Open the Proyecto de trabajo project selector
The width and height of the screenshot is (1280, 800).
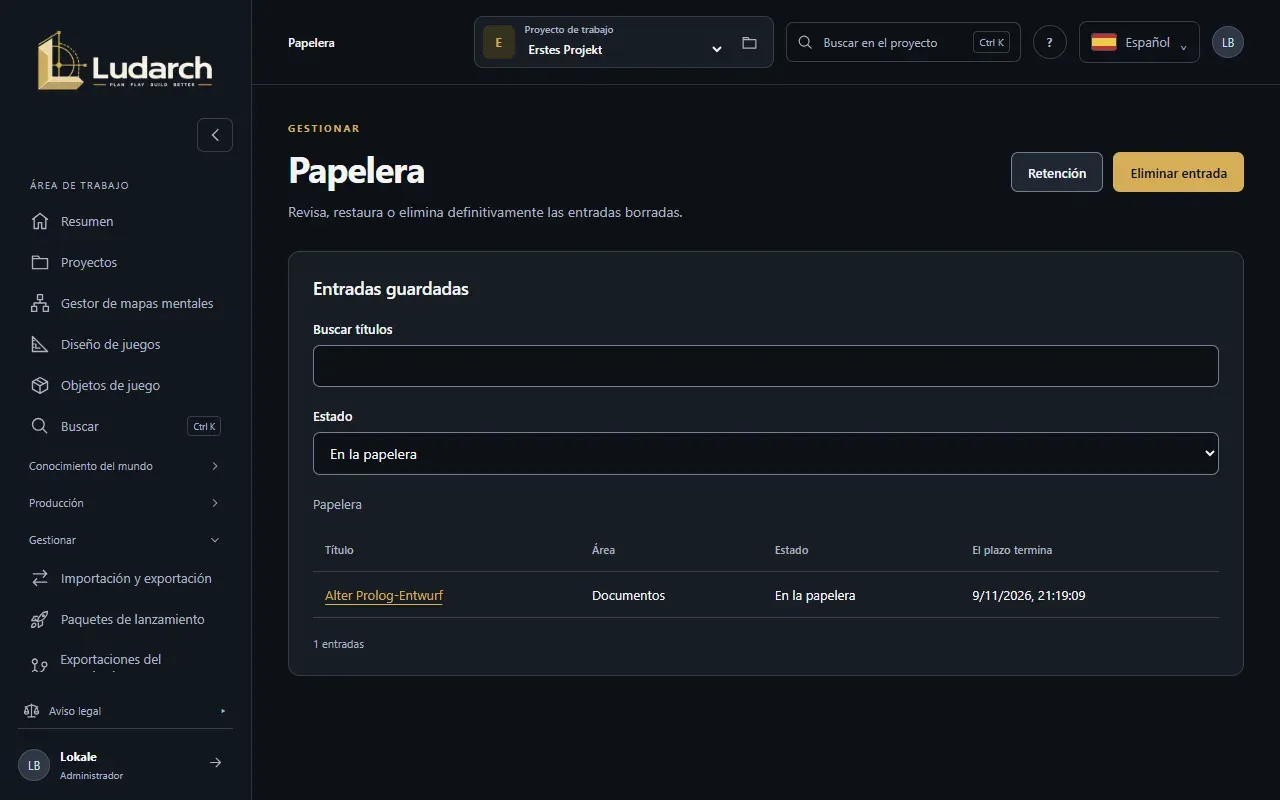point(624,42)
